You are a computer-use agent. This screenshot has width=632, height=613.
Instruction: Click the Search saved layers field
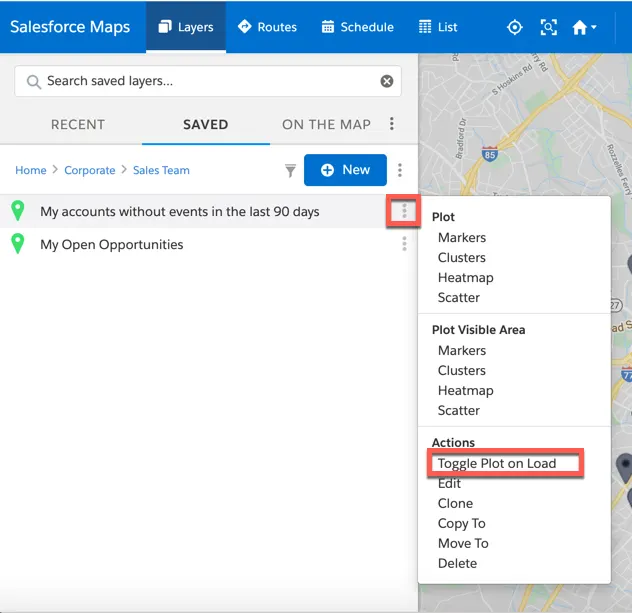click(x=208, y=81)
